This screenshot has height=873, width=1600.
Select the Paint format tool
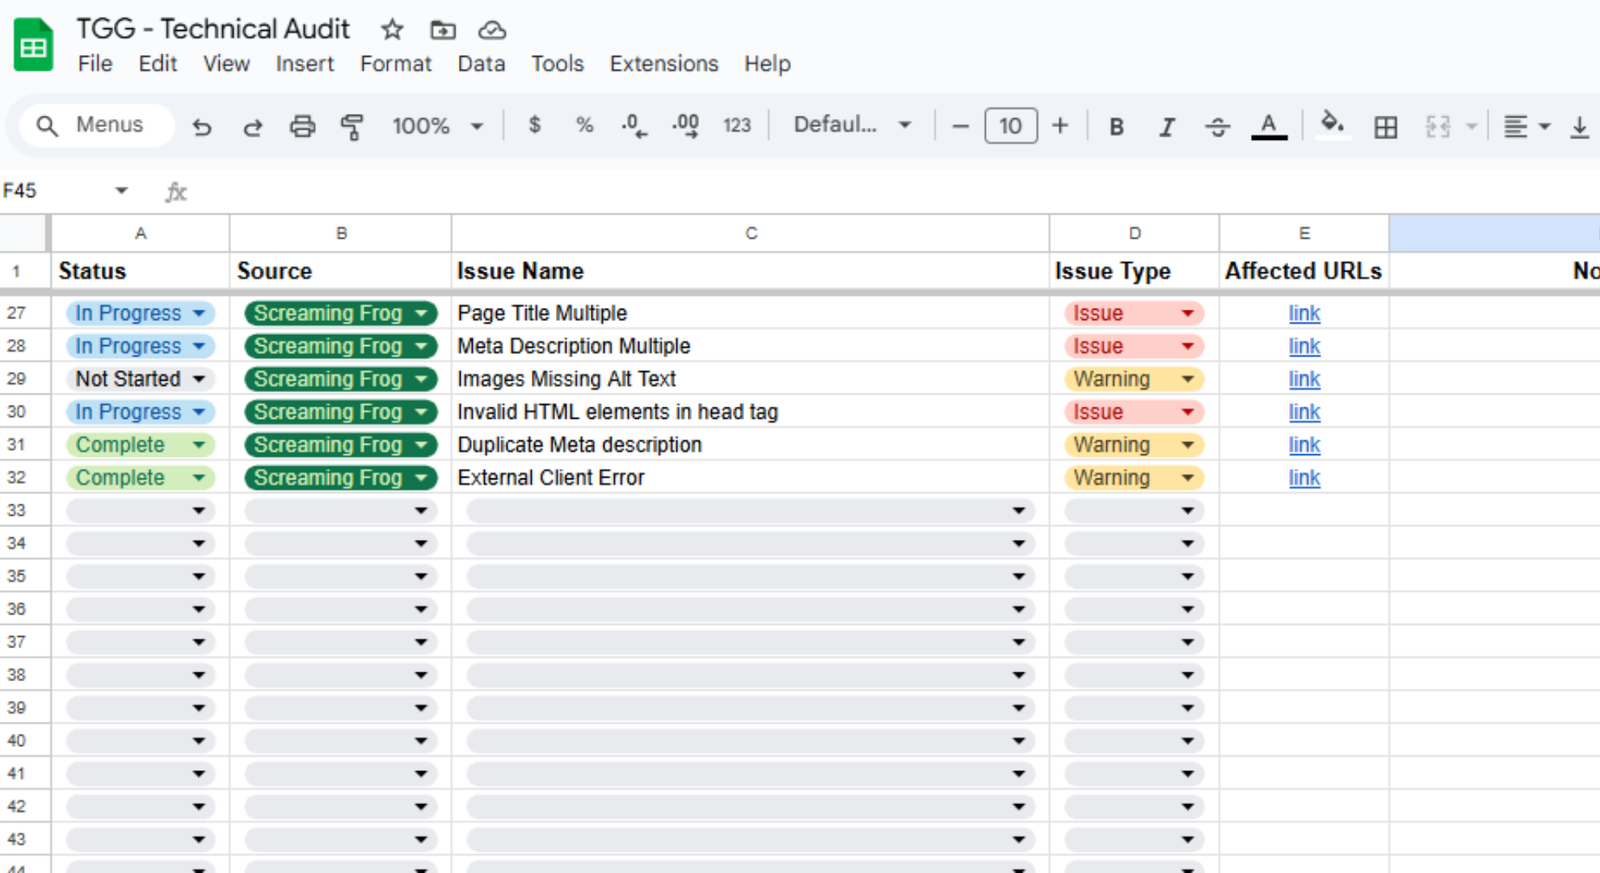pyautogui.click(x=352, y=126)
